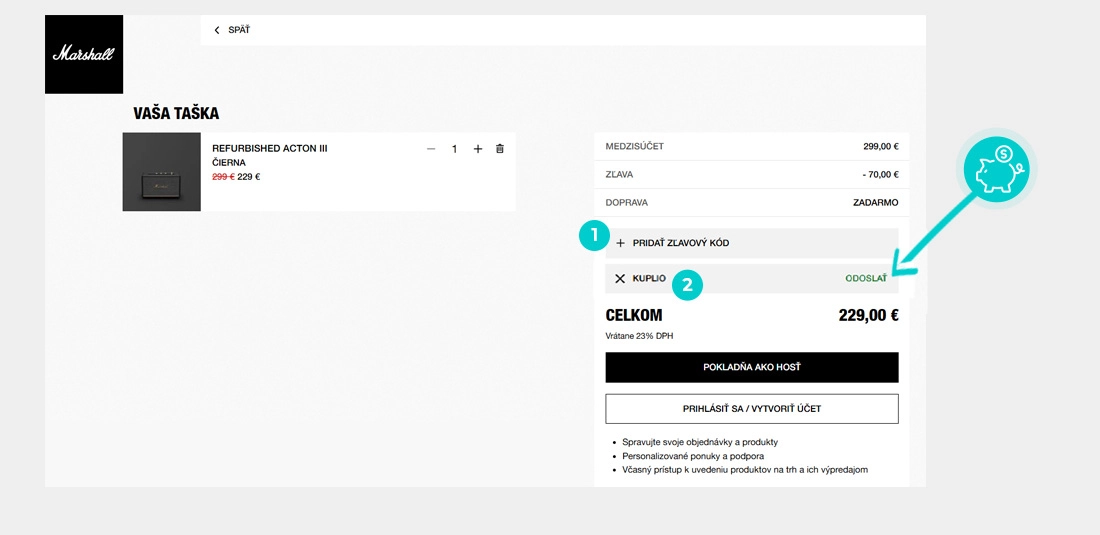Screen dimensions: 1100x535
Task: Click the Marshall logo
Action: click(84, 54)
